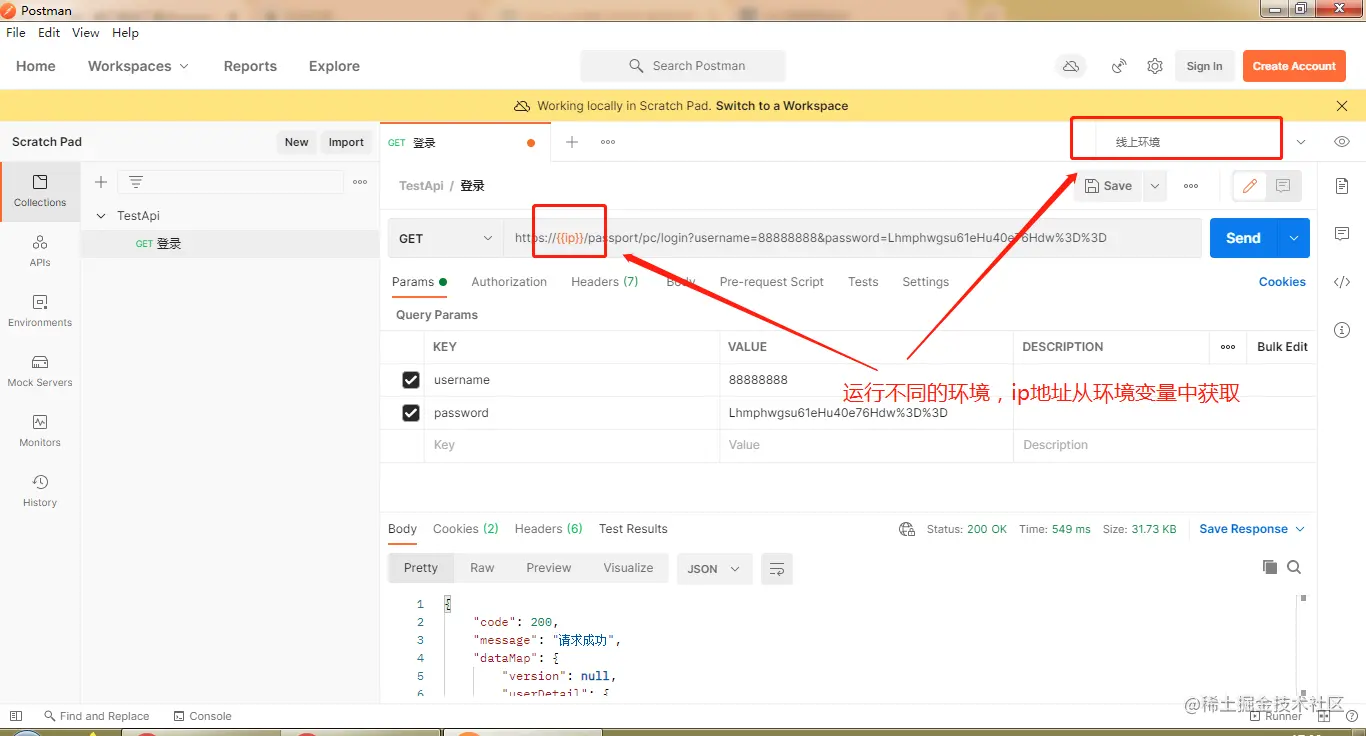Open the code snippet icon

pos(1342,282)
